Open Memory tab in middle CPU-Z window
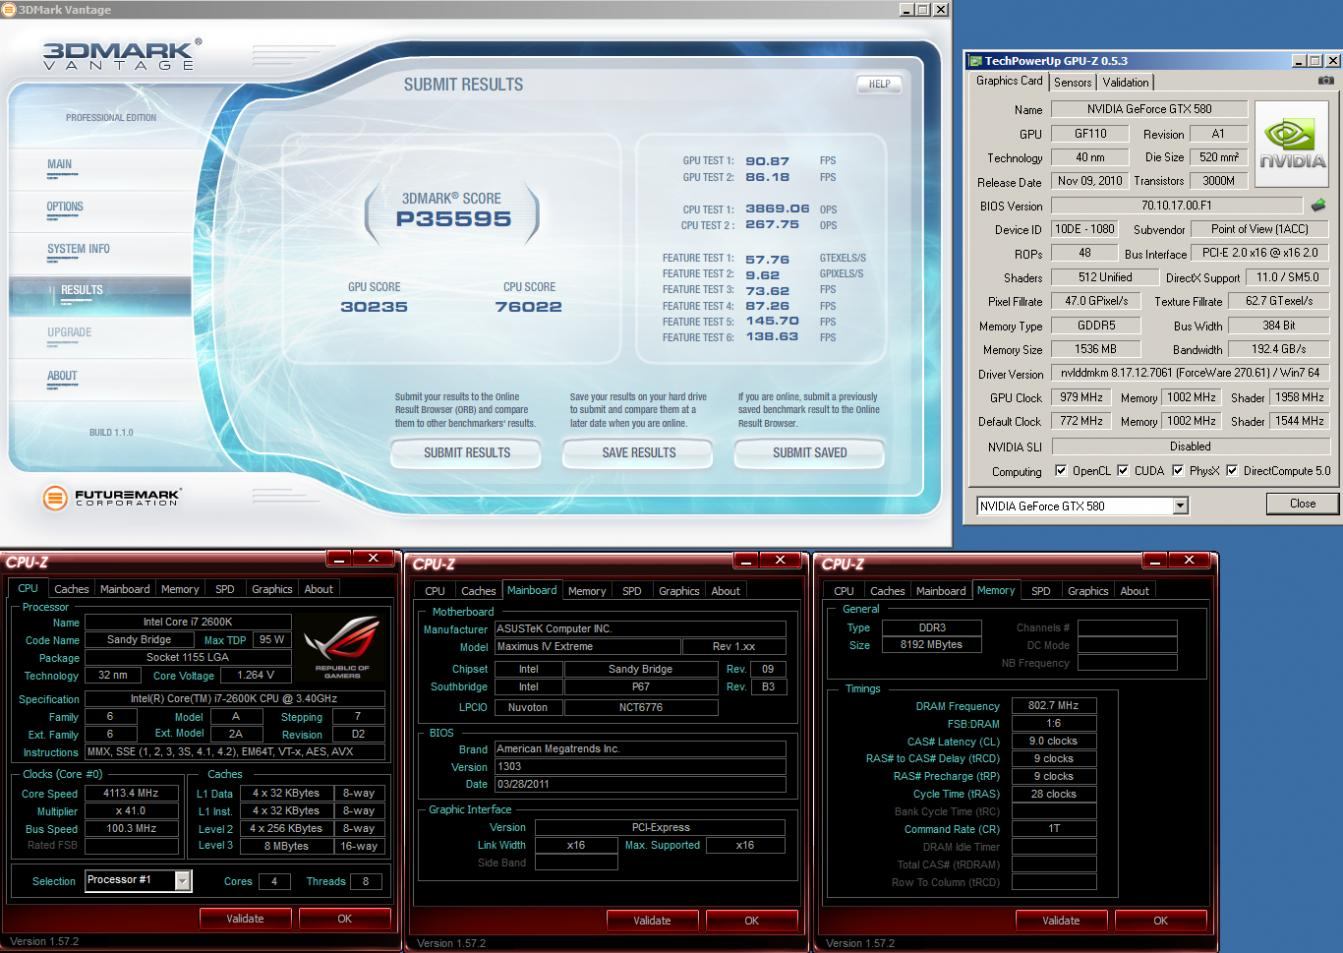This screenshot has height=953, width=1343. [x=587, y=592]
